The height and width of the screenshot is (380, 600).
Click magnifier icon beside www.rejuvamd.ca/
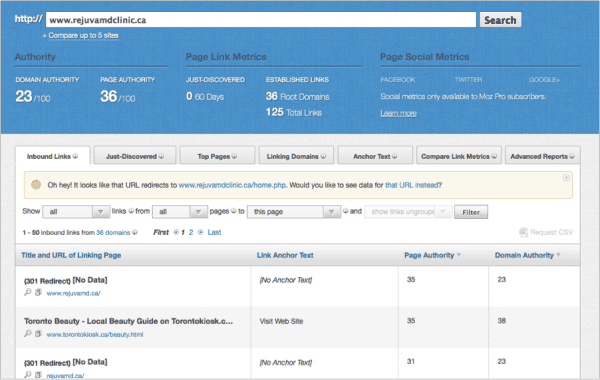point(28,292)
